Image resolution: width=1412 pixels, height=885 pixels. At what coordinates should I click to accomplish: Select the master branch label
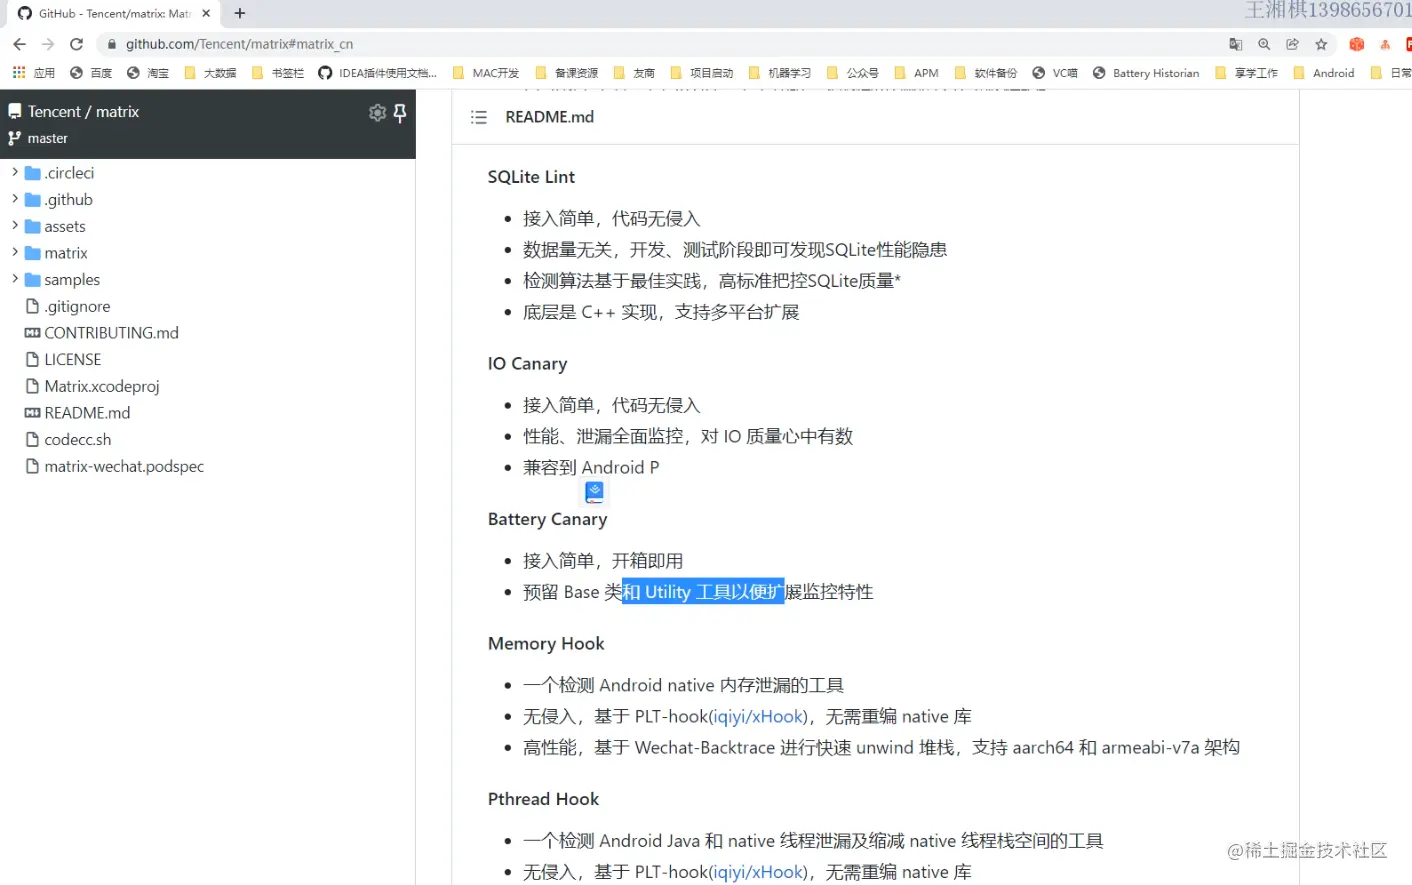click(48, 139)
